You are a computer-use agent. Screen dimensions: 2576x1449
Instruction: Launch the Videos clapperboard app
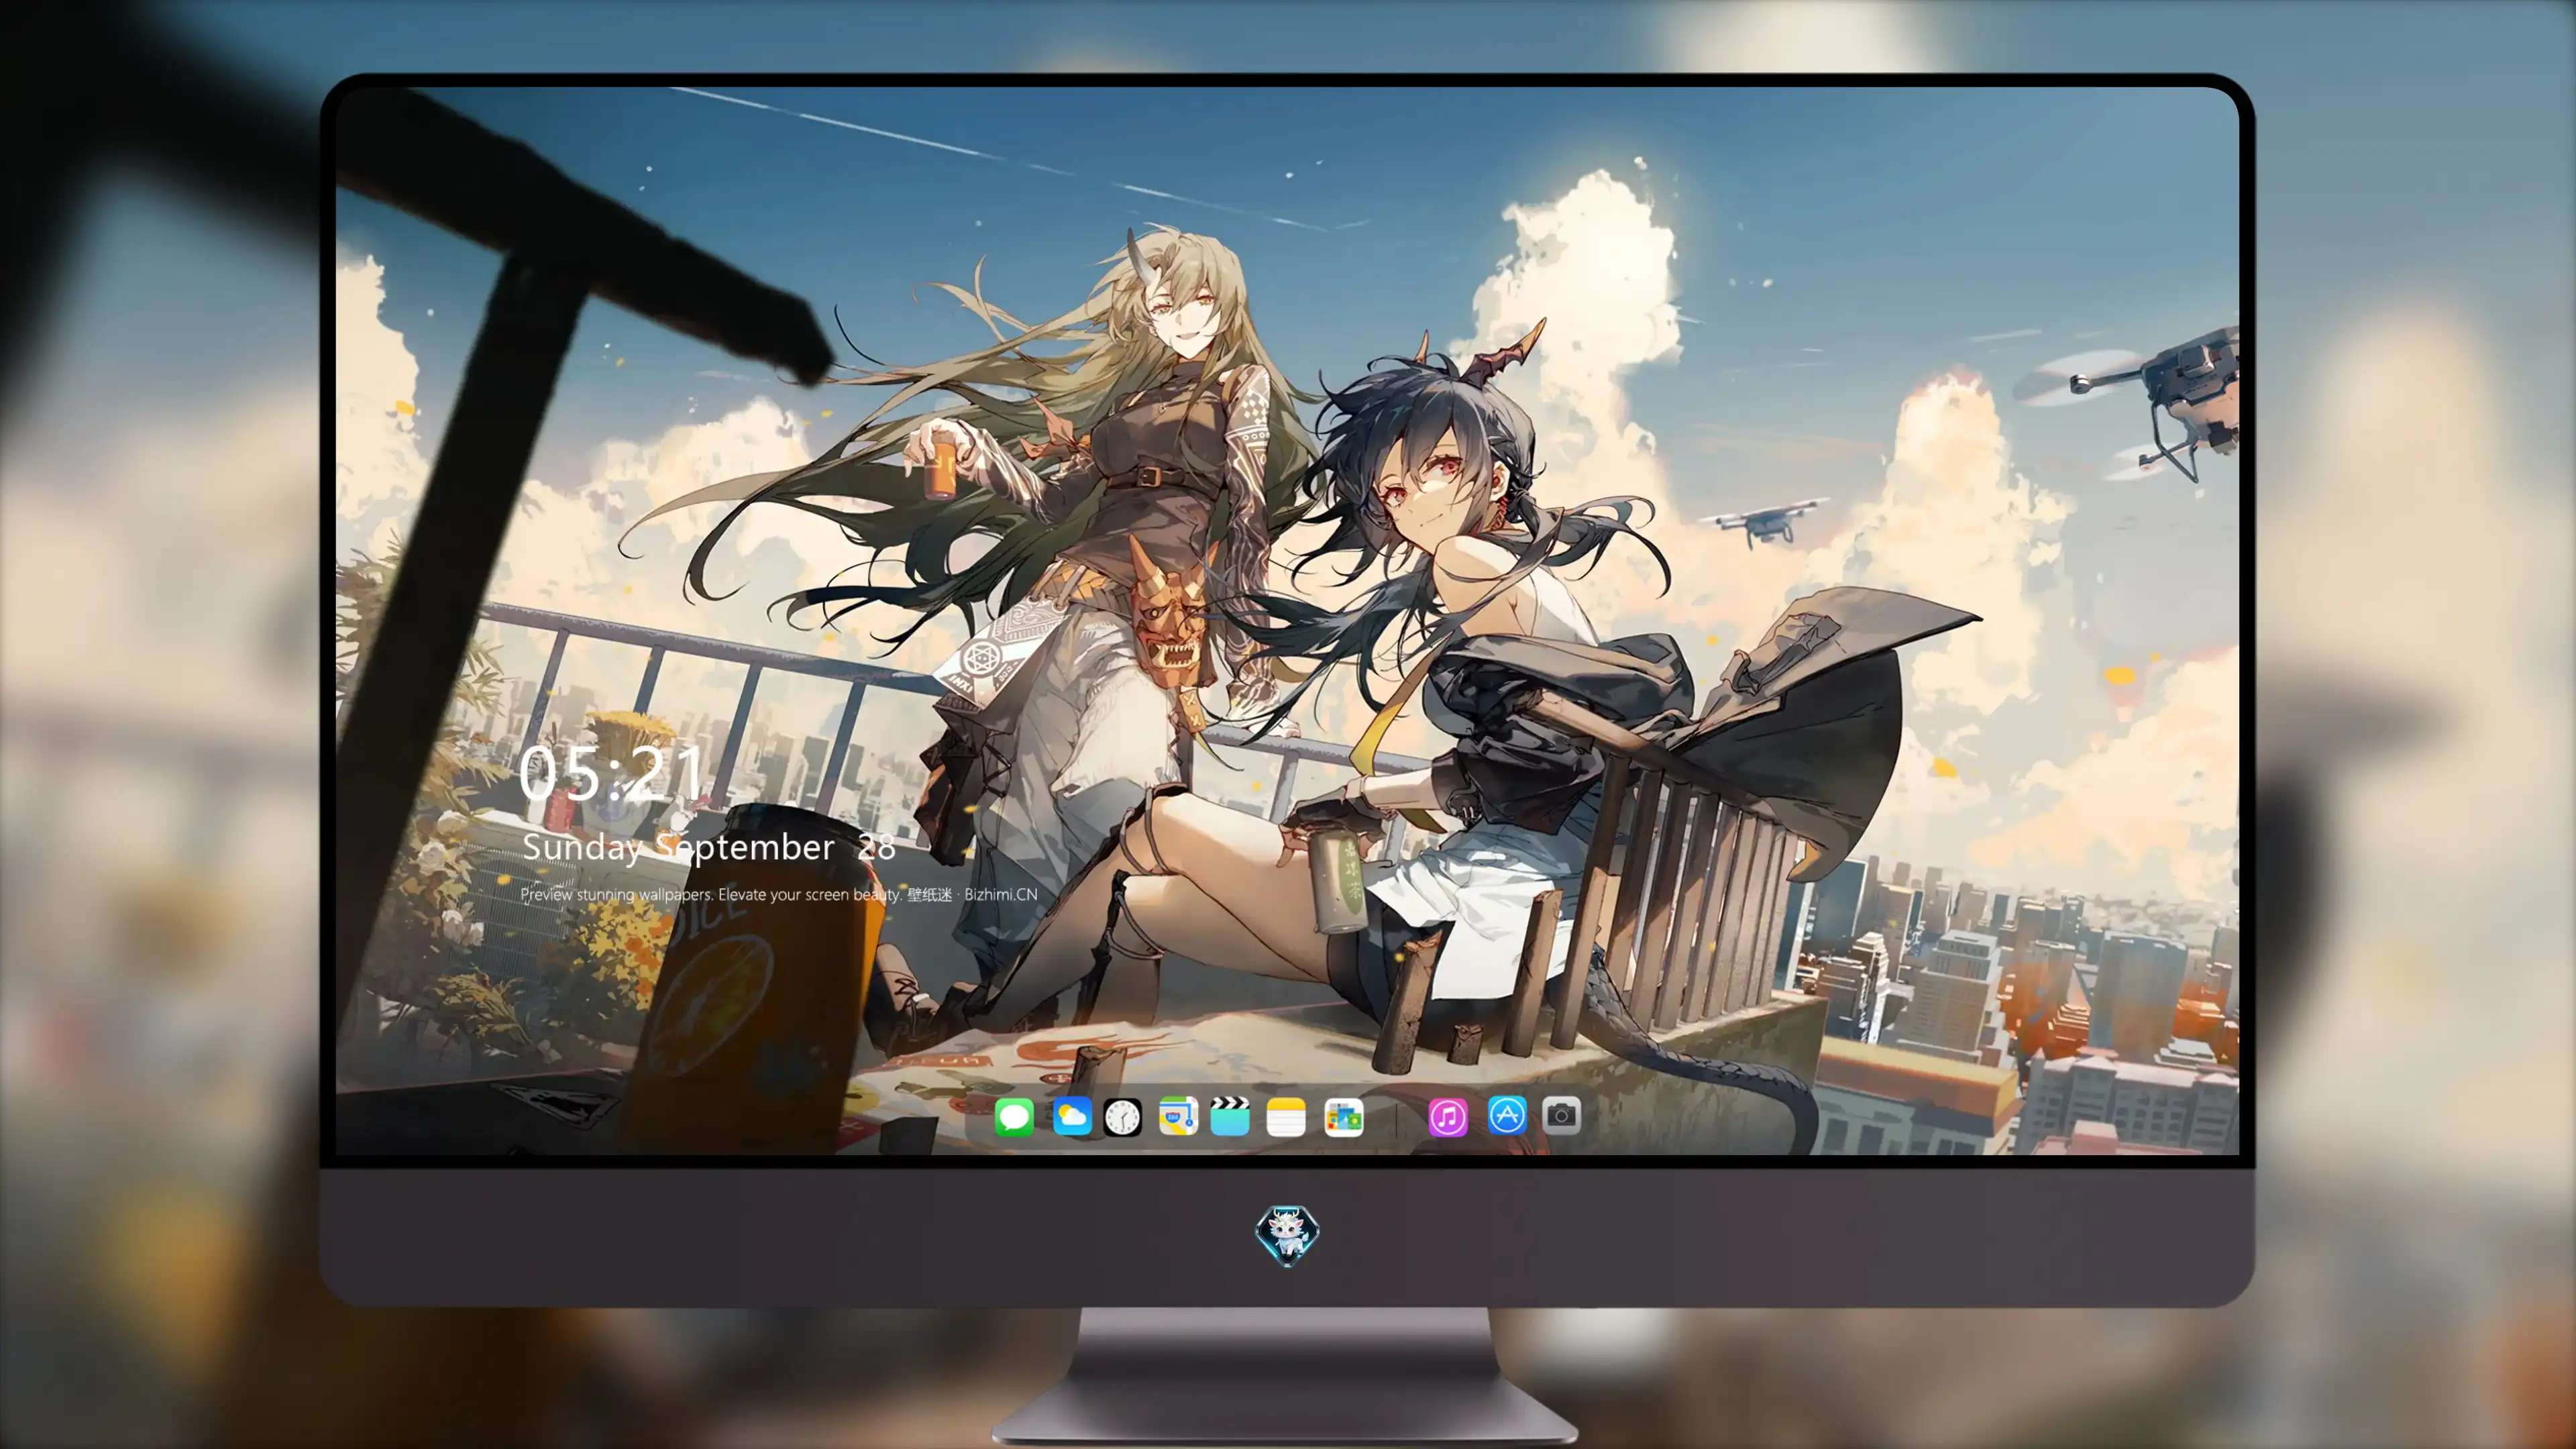(1230, 1116)
